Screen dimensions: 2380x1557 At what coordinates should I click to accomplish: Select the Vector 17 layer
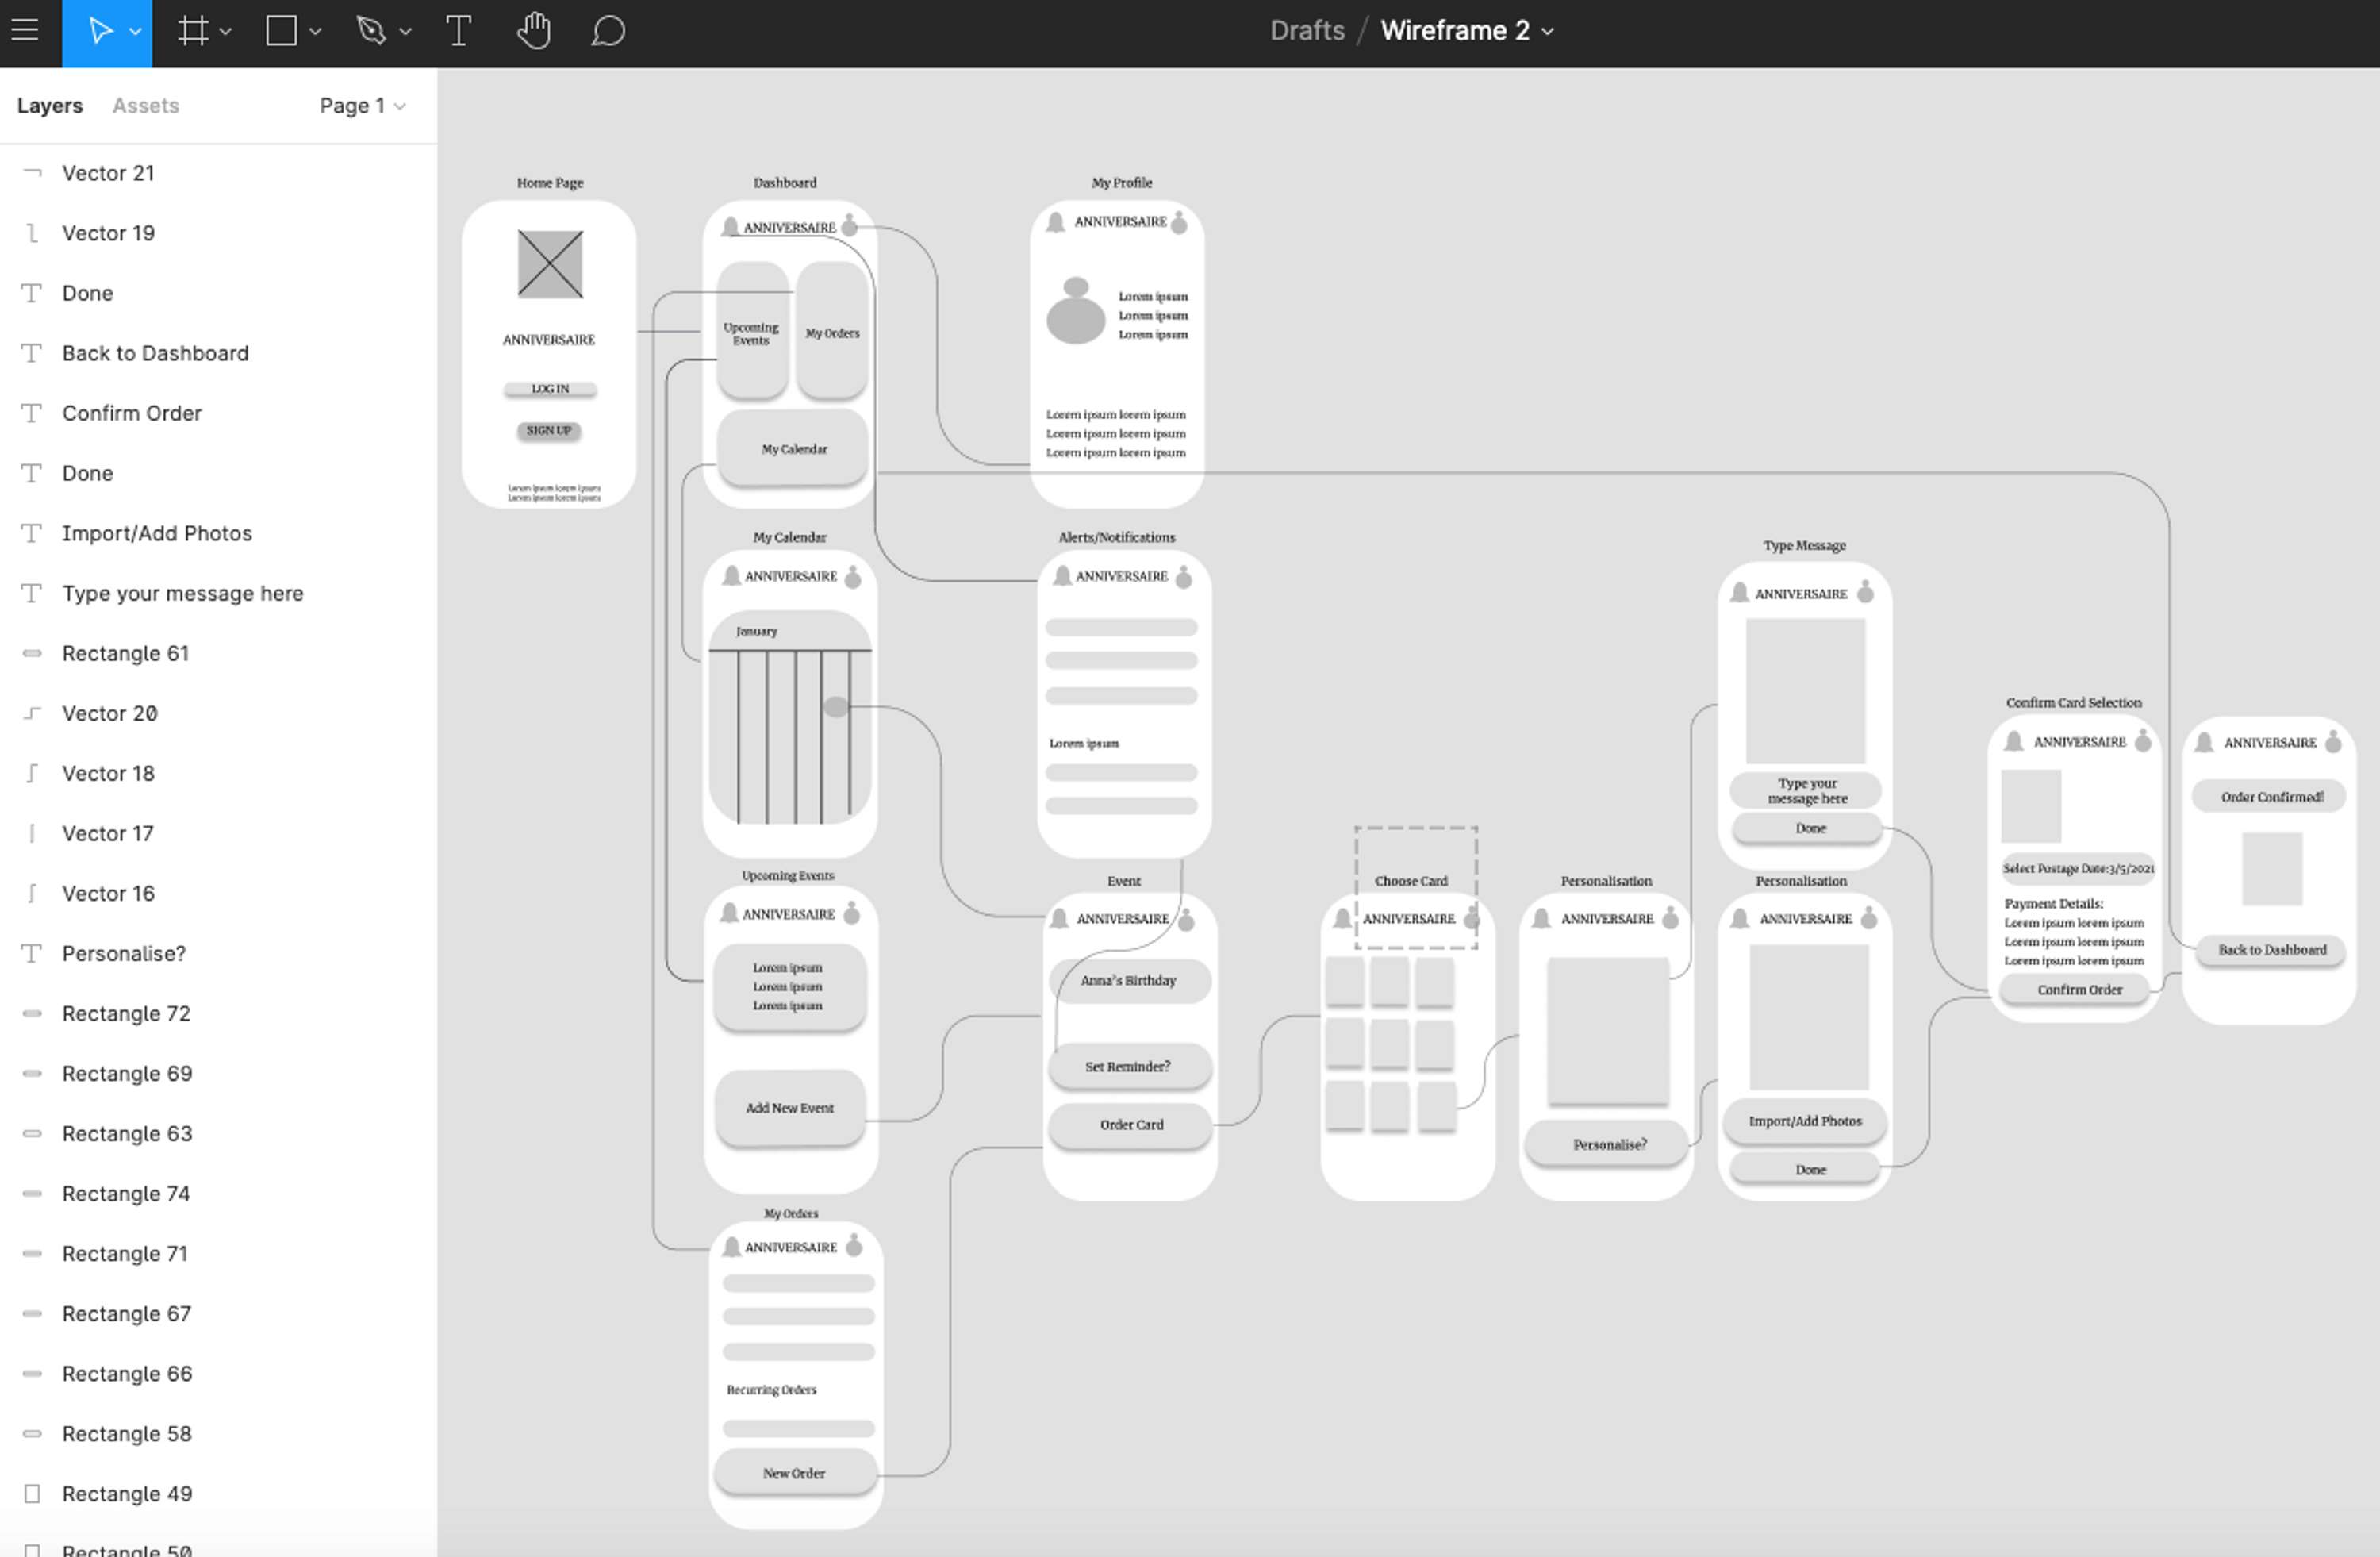(x=218, y=833)
